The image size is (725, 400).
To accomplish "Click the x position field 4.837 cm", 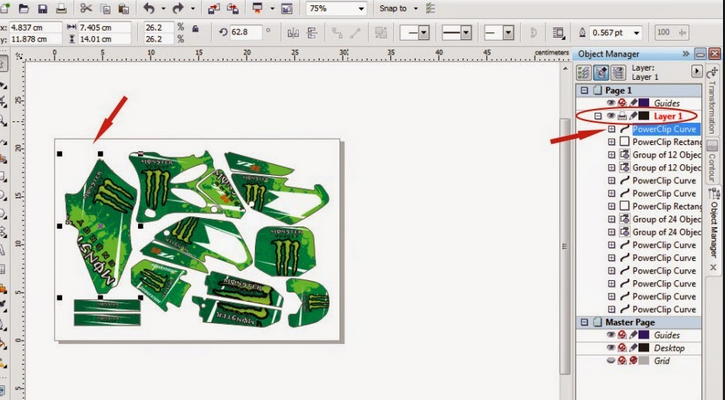I will click(35, 28).
